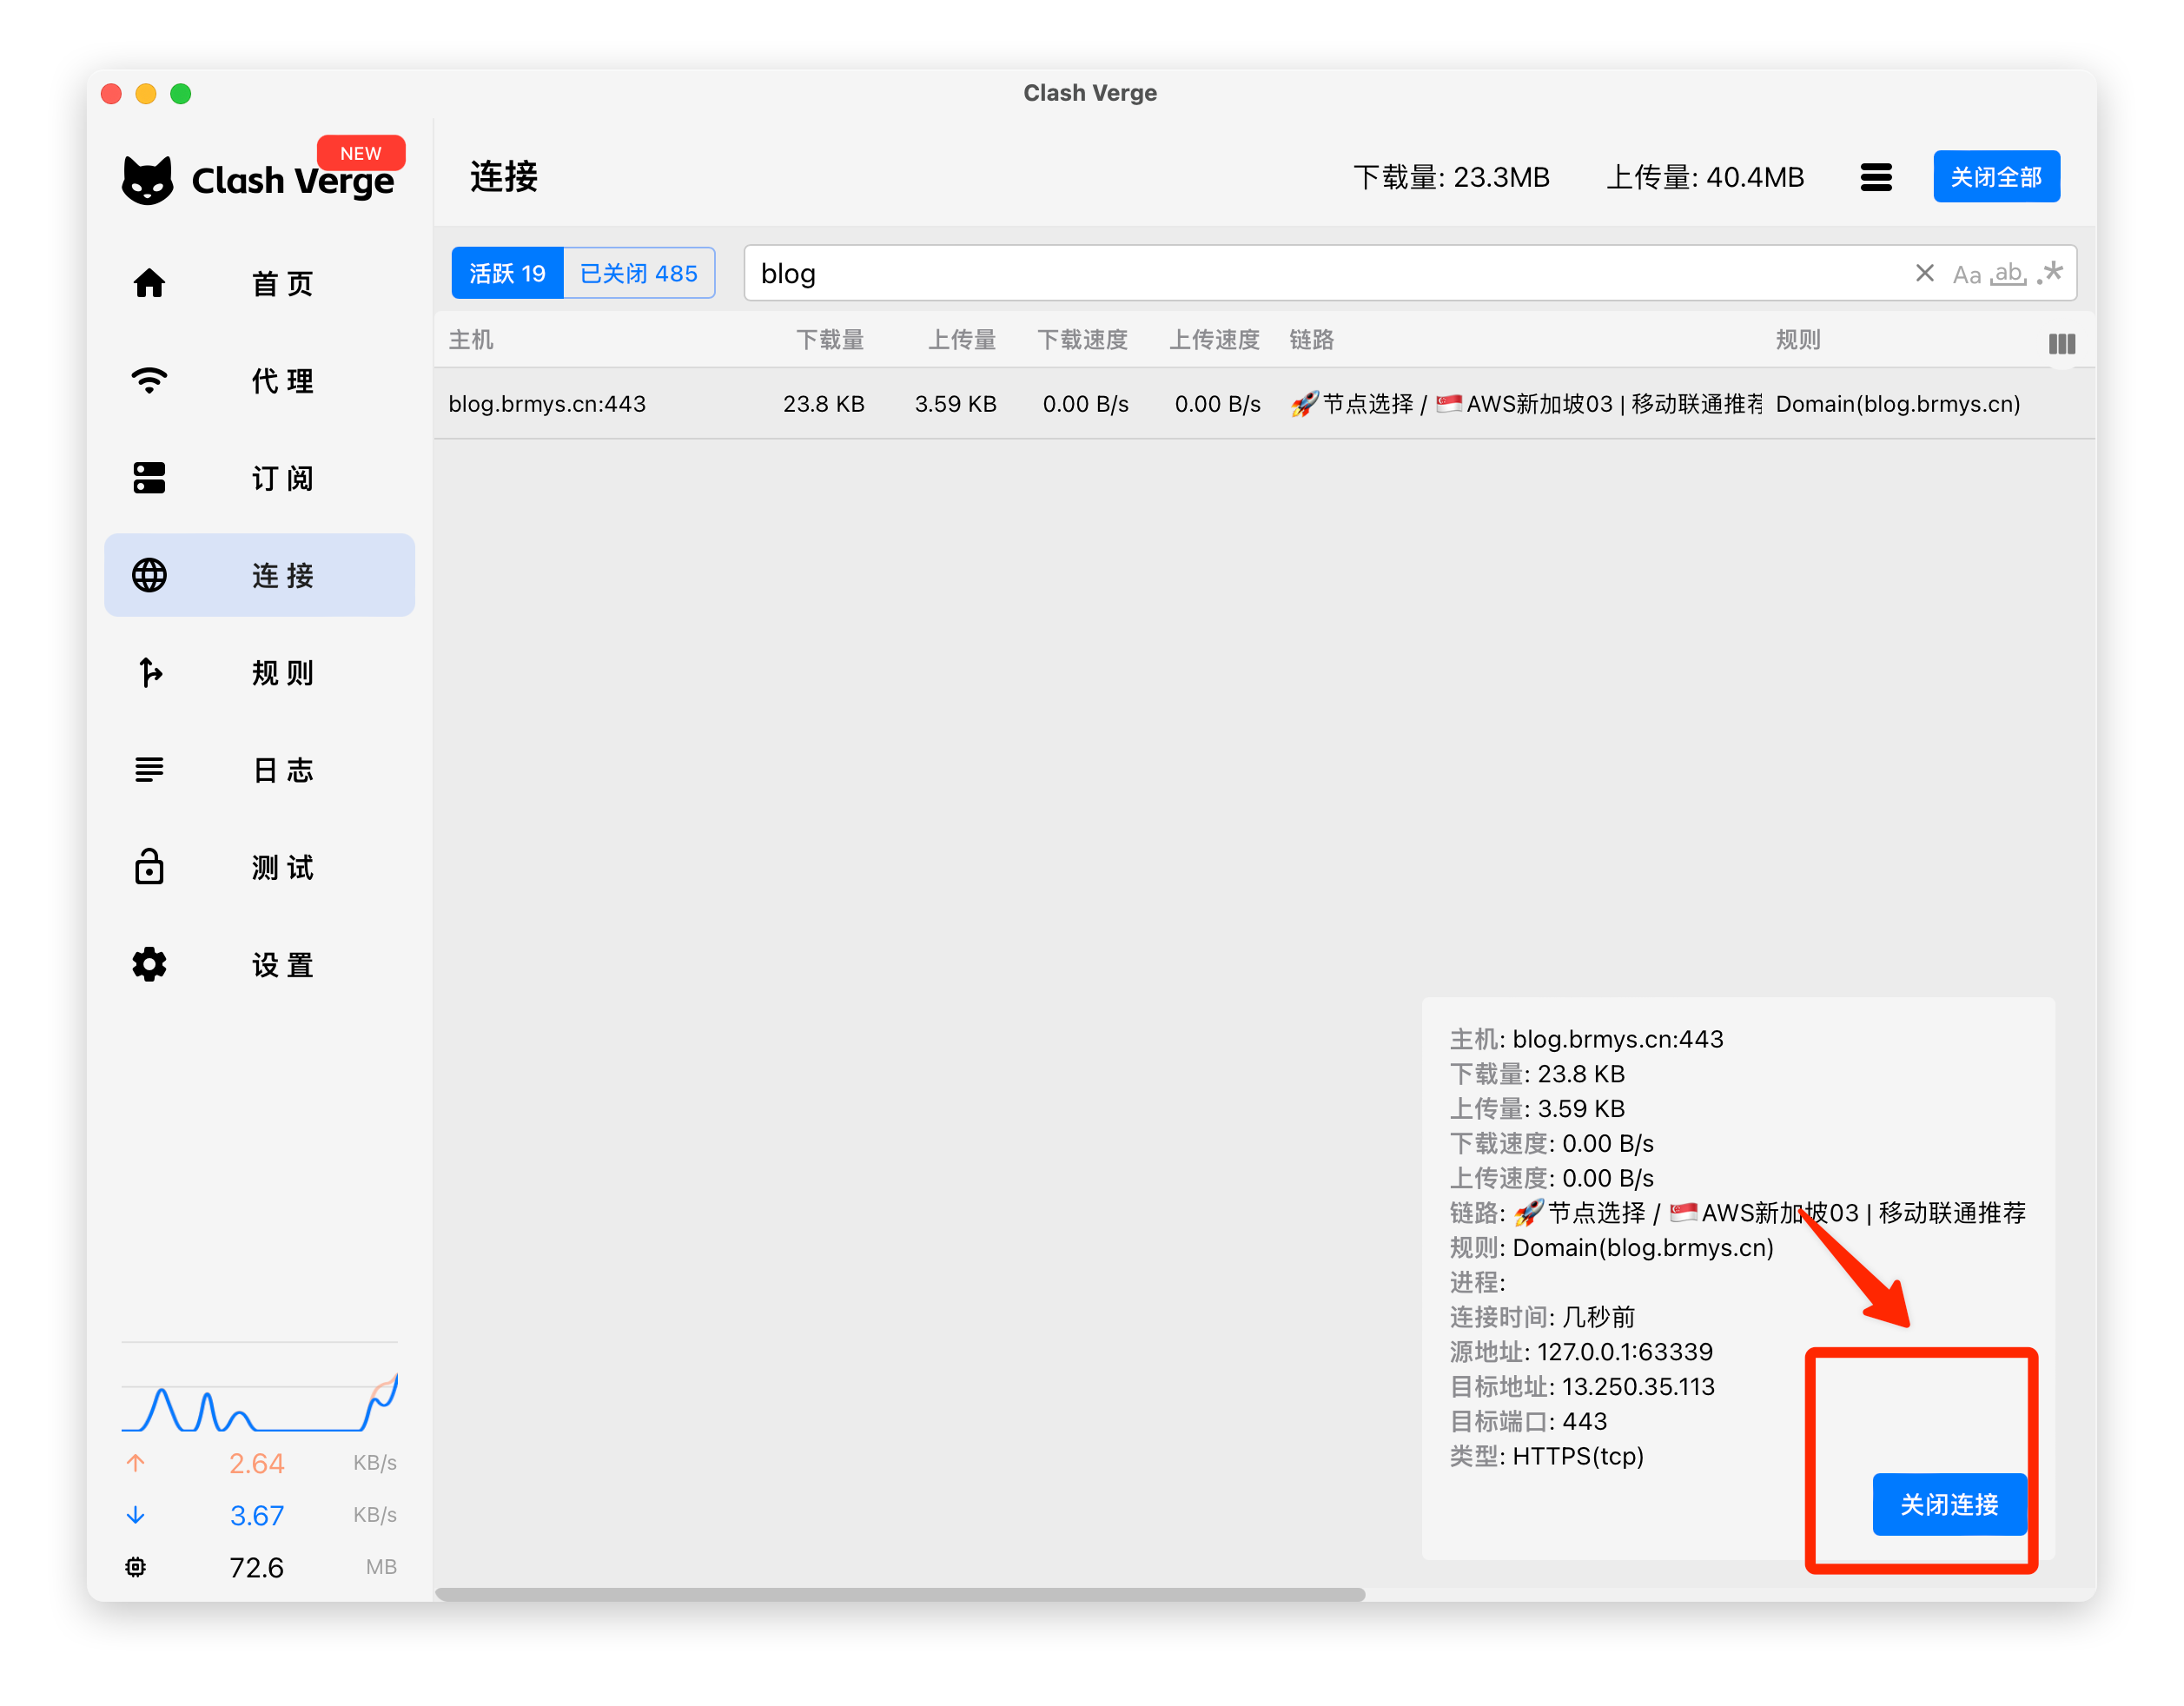2184x1706 pixels.
Task: Click the subscription server icon
Action: point(149,478)
